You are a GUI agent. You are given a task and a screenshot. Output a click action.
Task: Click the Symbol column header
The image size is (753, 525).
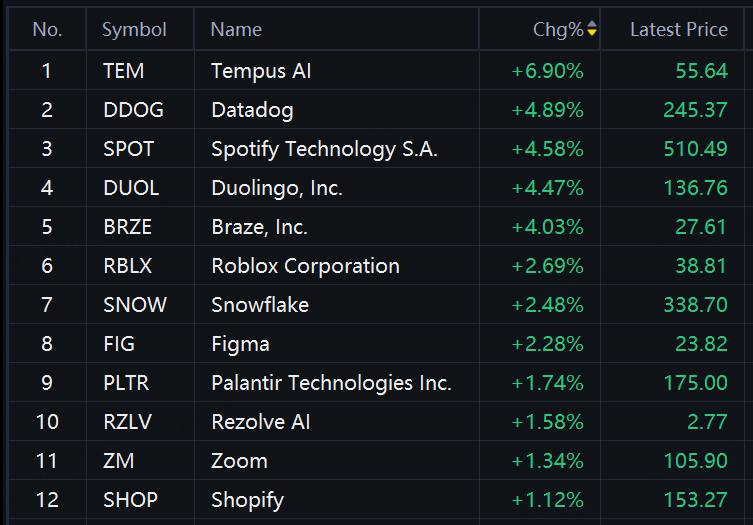(134, 30)
